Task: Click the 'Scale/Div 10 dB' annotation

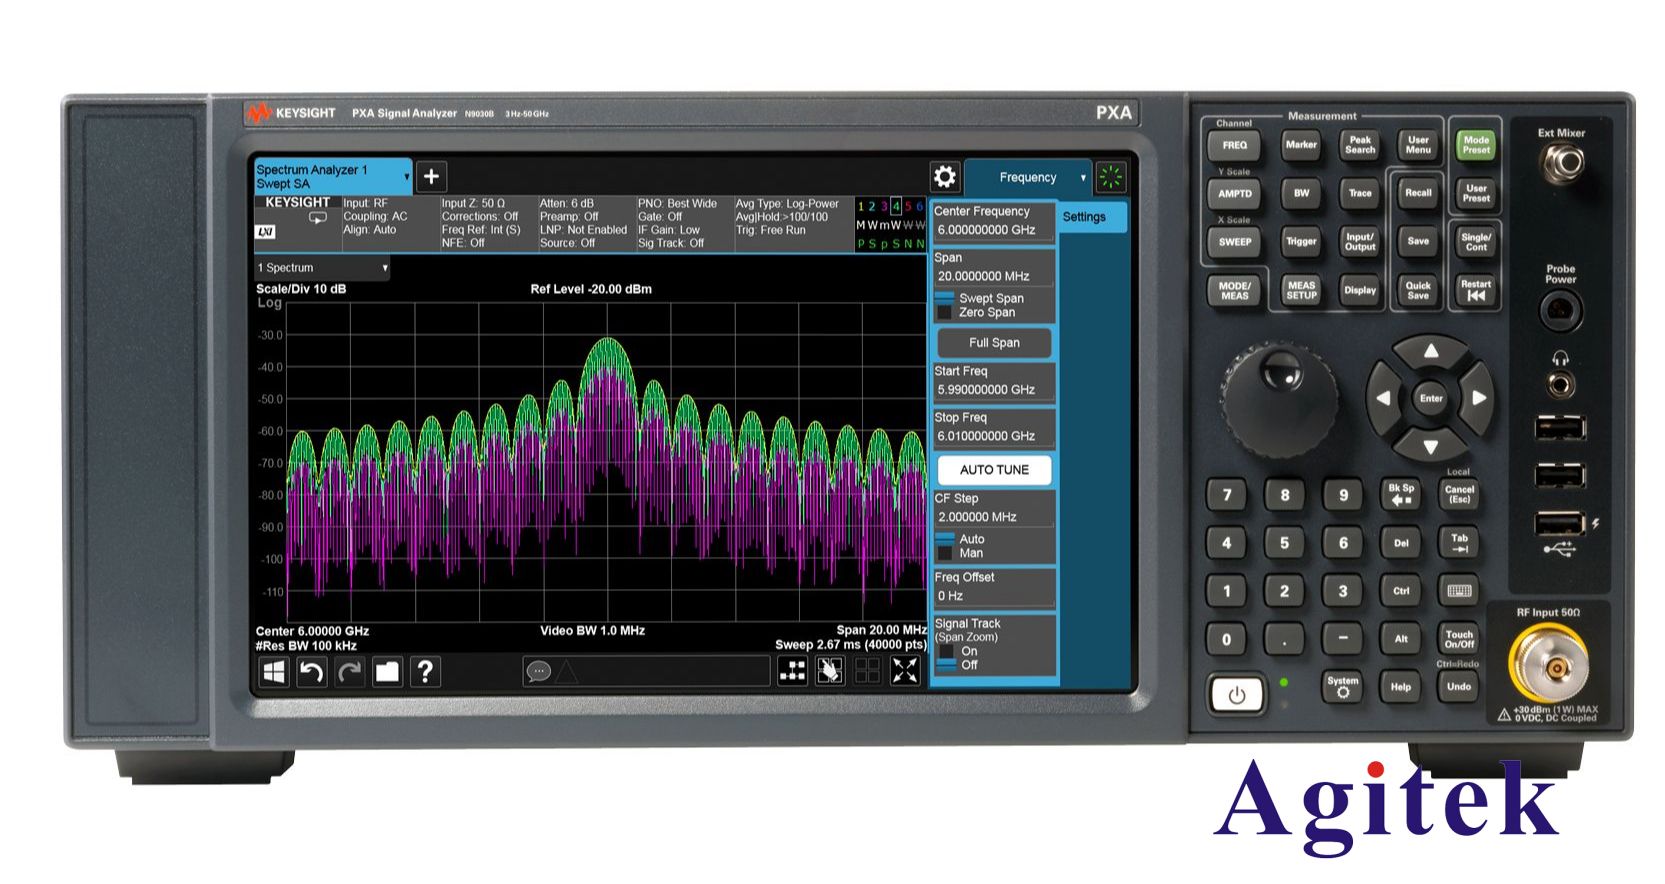Action: (x=301, y=289)
